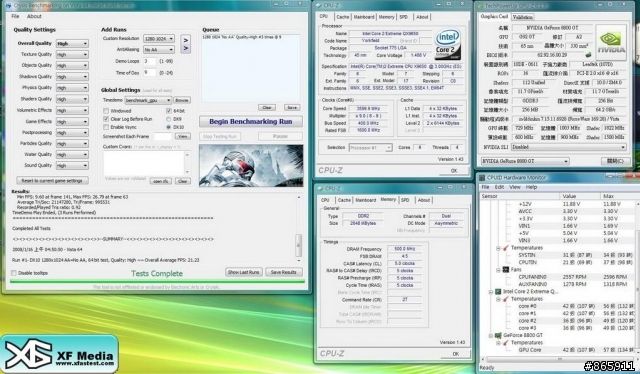
Task: Click the Intel Core 2 Extreme chip icon in Hardware Monitor
Action: pos(498,292)
